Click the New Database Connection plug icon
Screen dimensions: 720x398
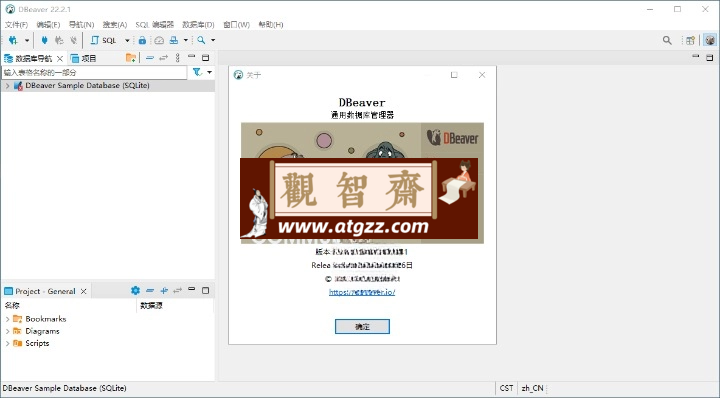[x=13, y=40]
